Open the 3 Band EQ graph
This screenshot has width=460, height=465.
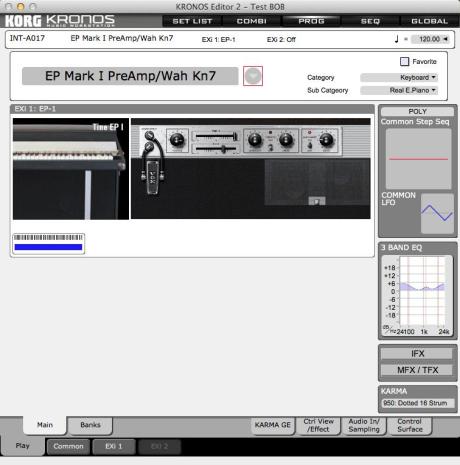pos(417,295)
